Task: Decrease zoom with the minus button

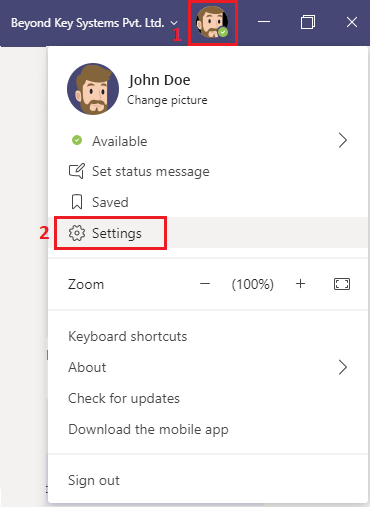Action: pos(205,284)
